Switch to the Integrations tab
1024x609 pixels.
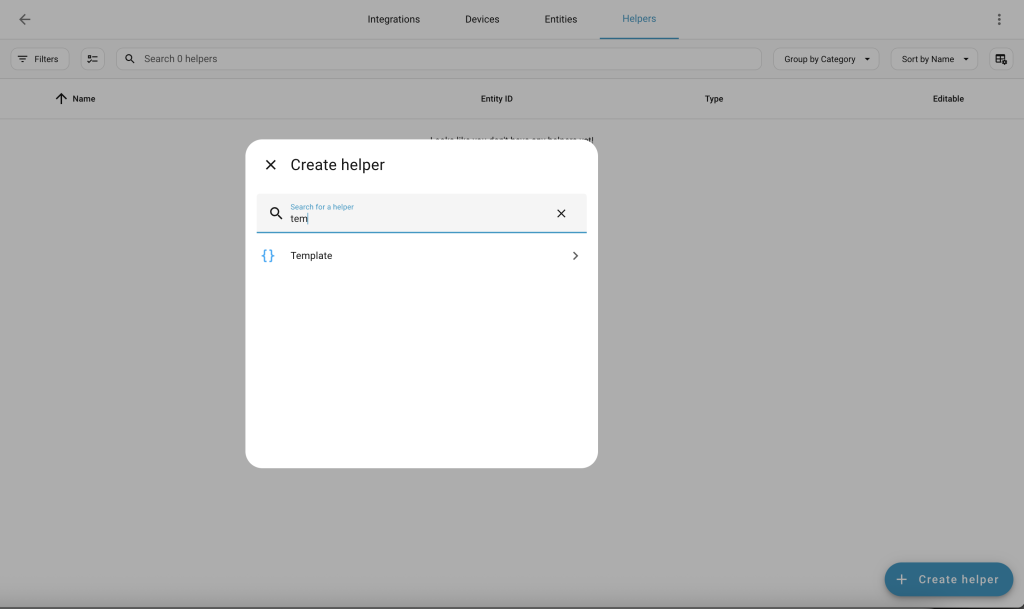(x=393, y=19)
